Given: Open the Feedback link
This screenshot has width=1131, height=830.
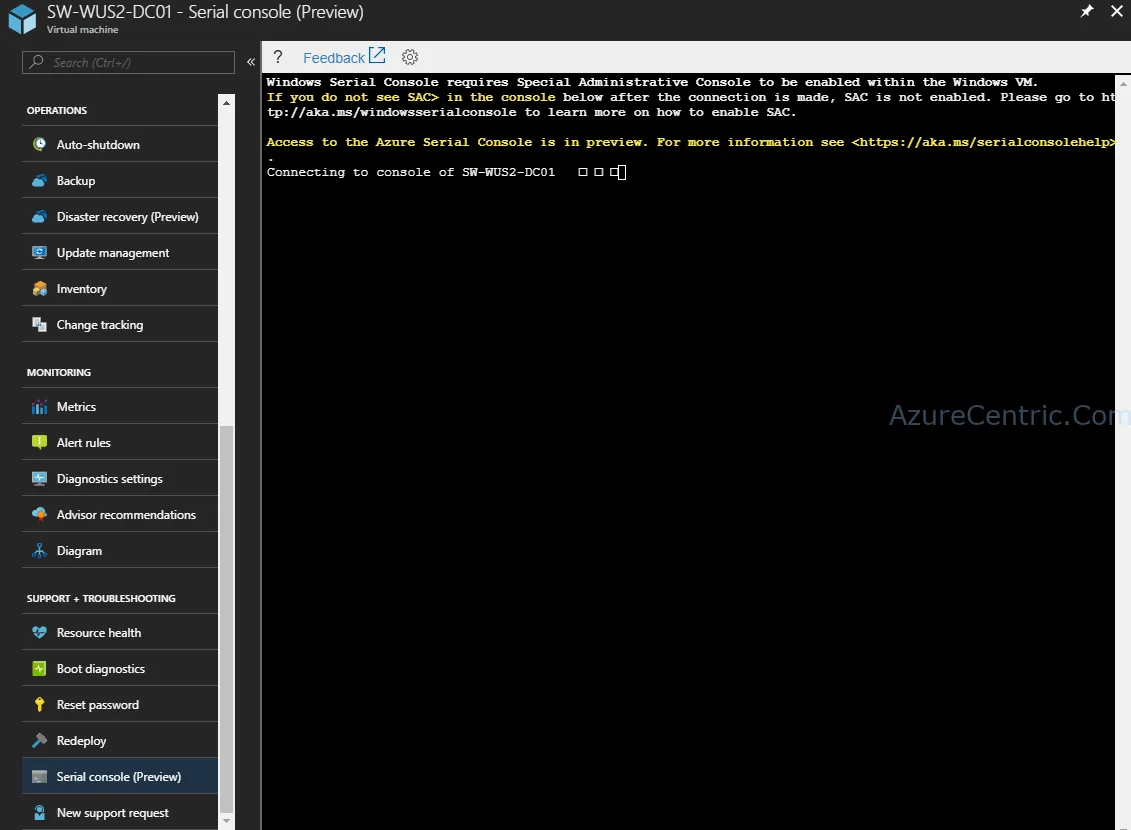Looking at the screenshot, I should (x=344, y=57).
